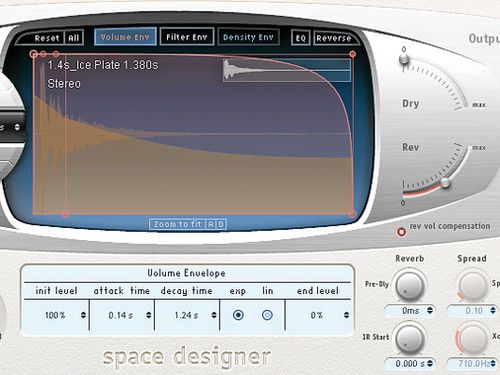Click the D zoom button
Screen dimensions: 500x375
[221, 224]
